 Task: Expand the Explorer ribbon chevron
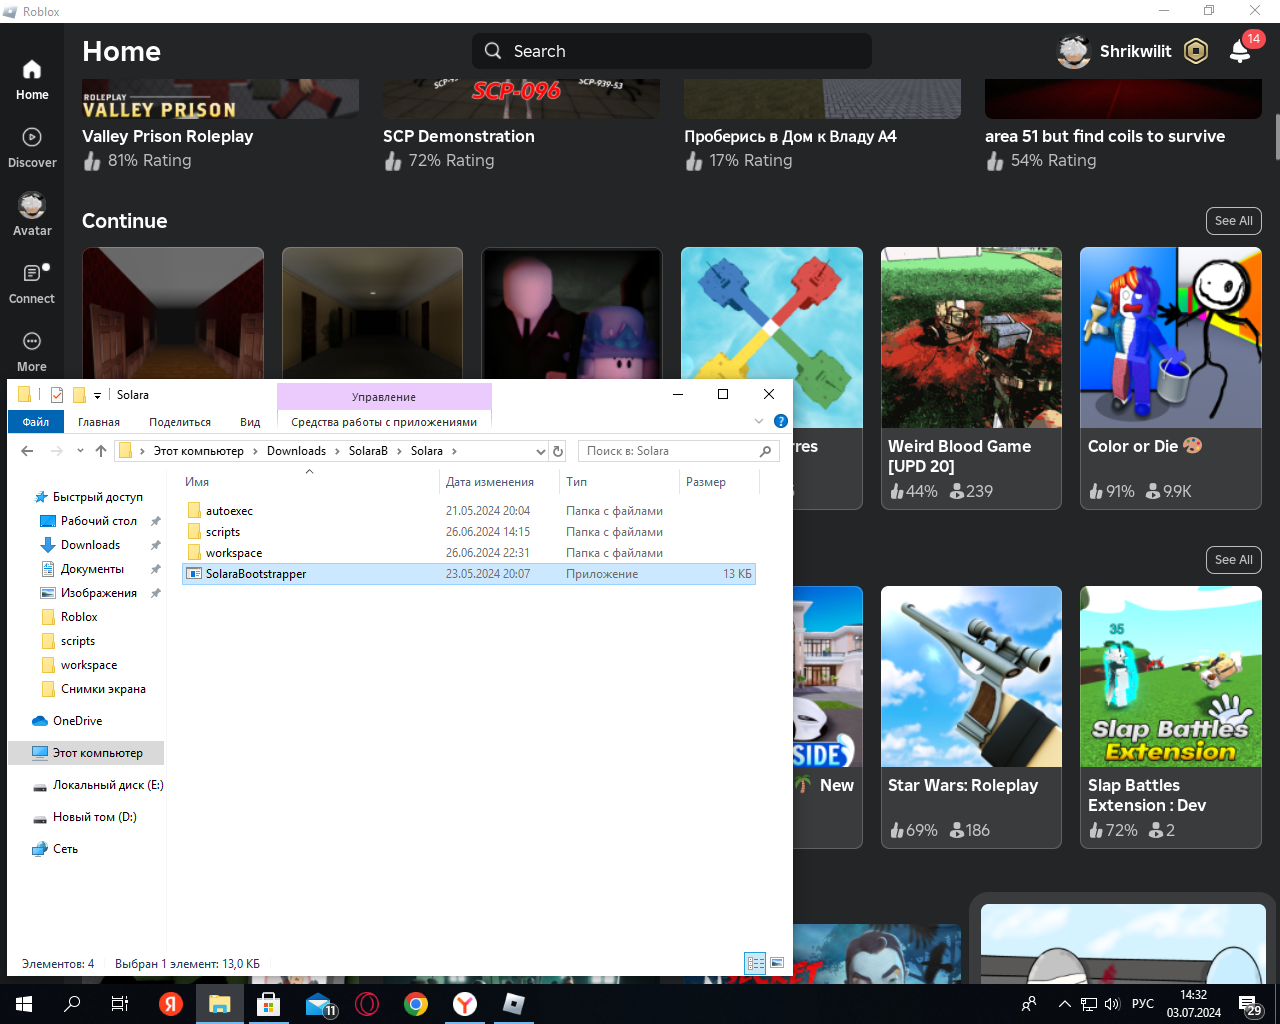759,421
